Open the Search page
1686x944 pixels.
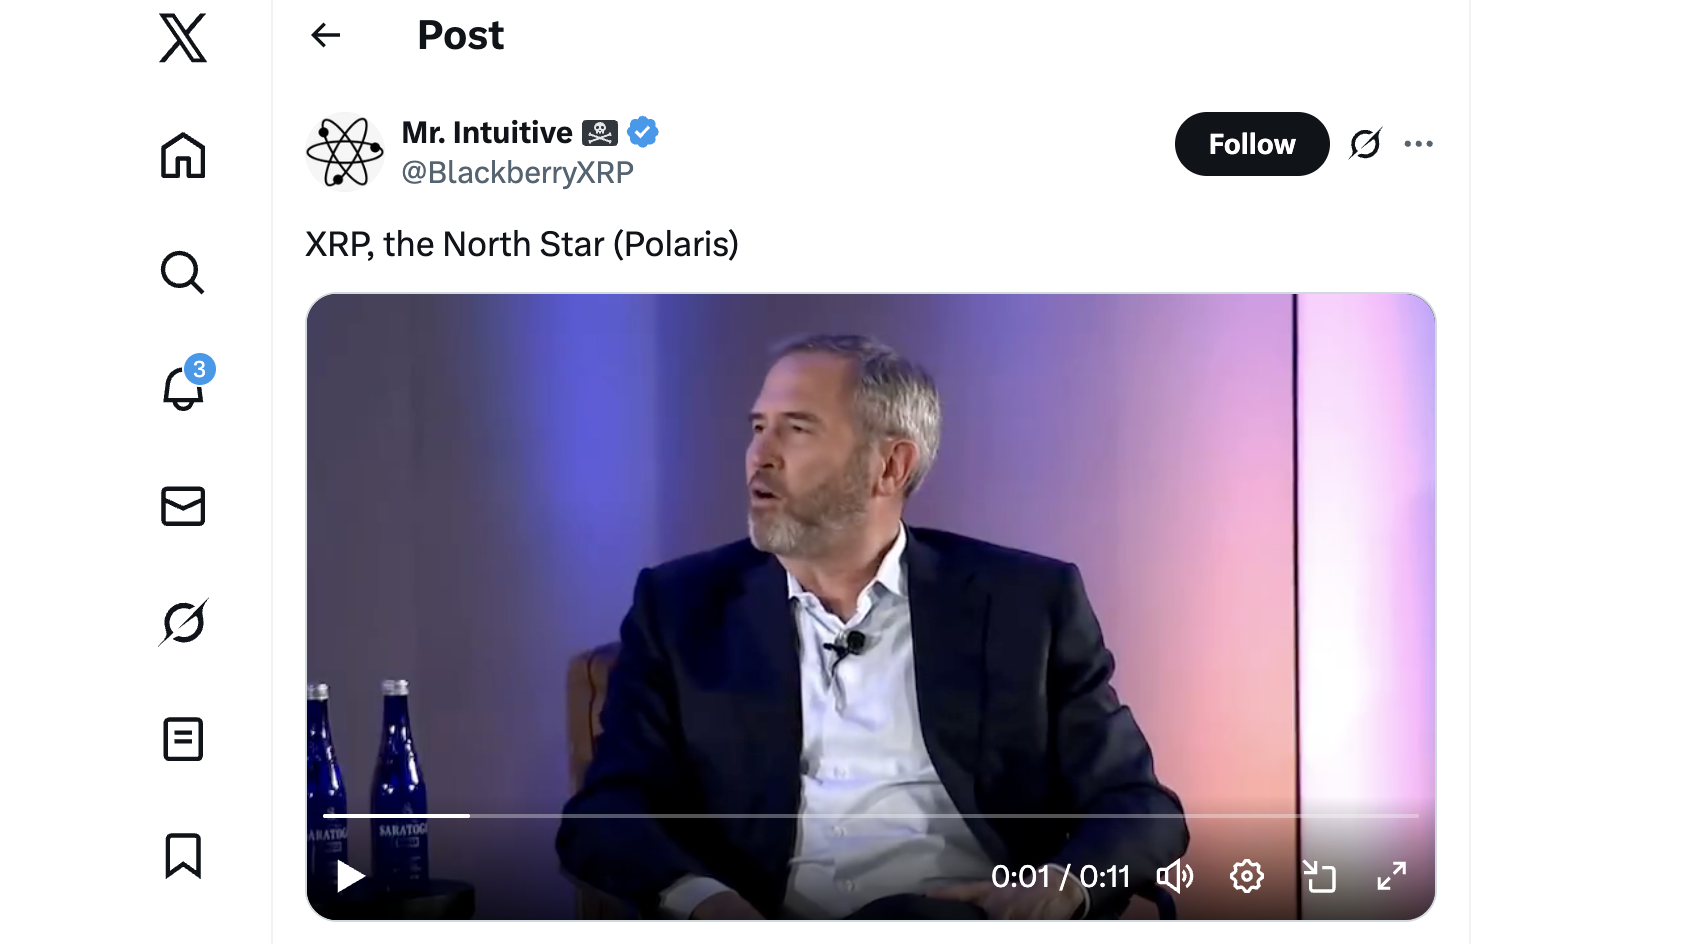point(182,272)
